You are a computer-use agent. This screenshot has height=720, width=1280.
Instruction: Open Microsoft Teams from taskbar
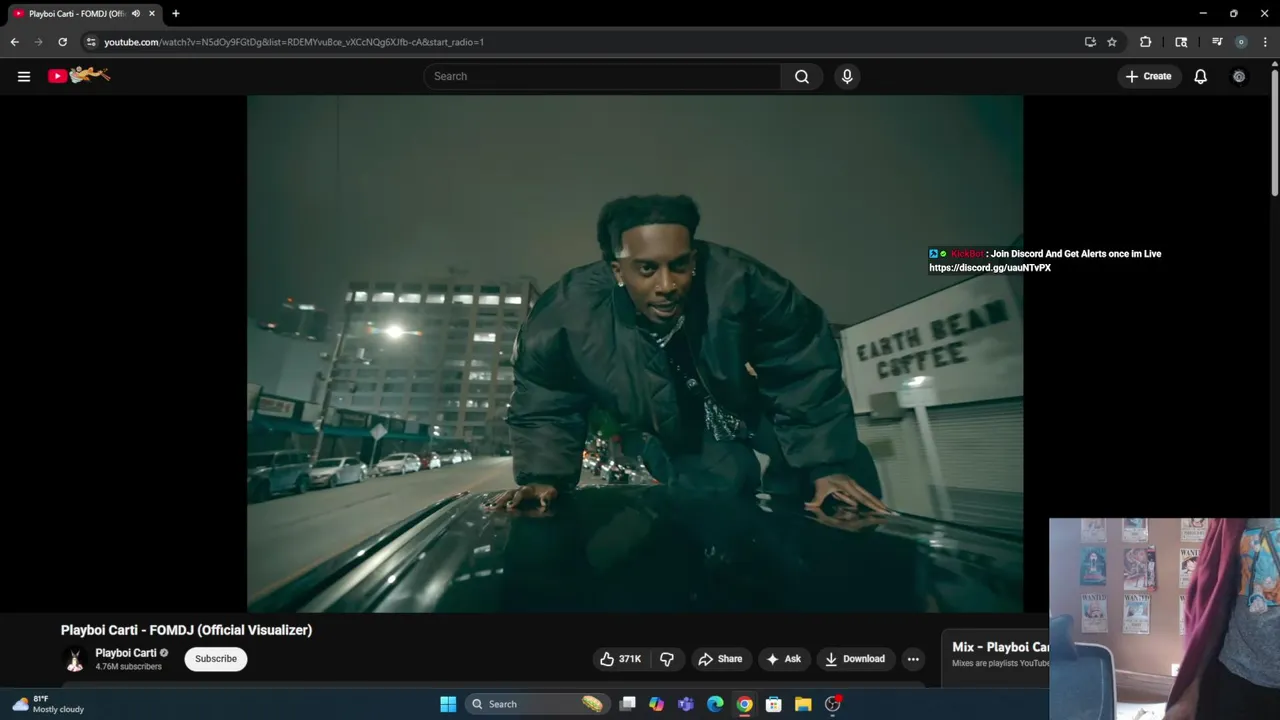[x=686, y=704]
